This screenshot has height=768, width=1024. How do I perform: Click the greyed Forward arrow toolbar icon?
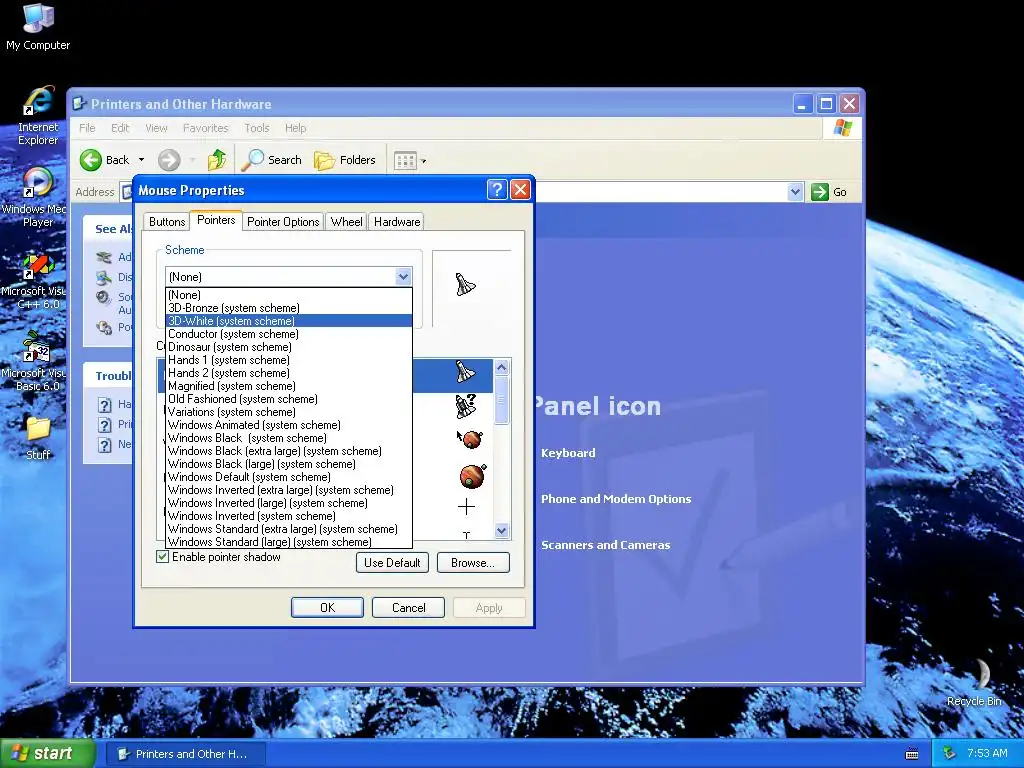pyautogui.click(x=169, y=160)
